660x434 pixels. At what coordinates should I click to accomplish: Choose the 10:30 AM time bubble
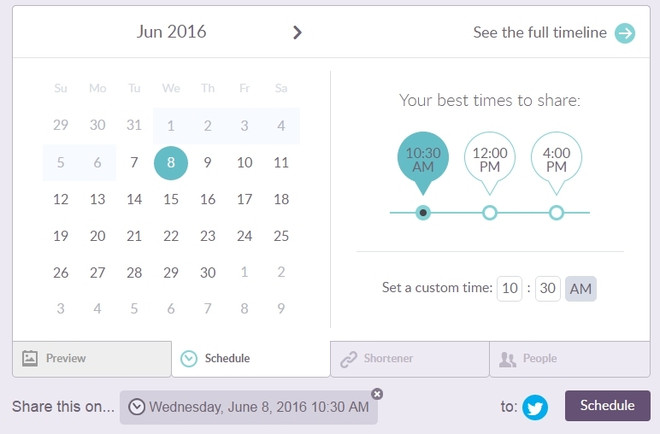coord(423,162)
